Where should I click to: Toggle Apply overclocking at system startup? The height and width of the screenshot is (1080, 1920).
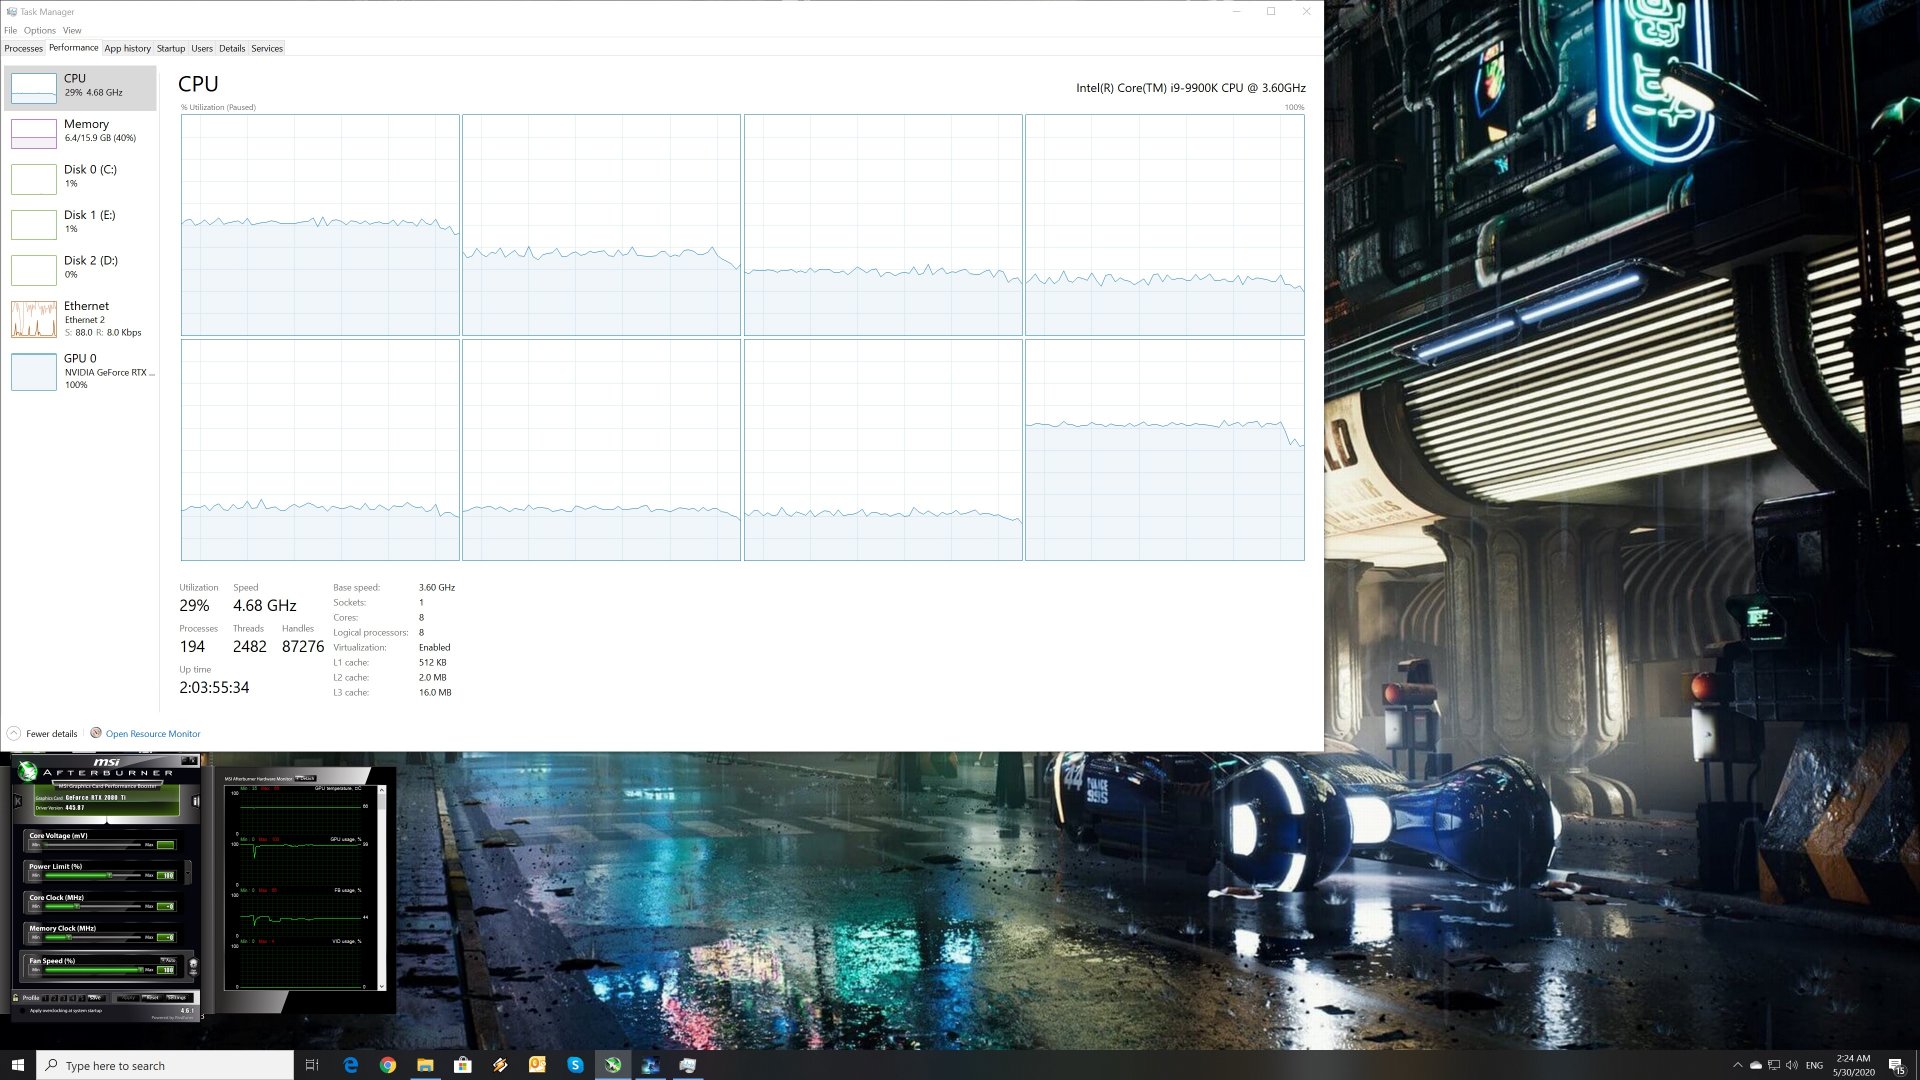pos(22,1011)
